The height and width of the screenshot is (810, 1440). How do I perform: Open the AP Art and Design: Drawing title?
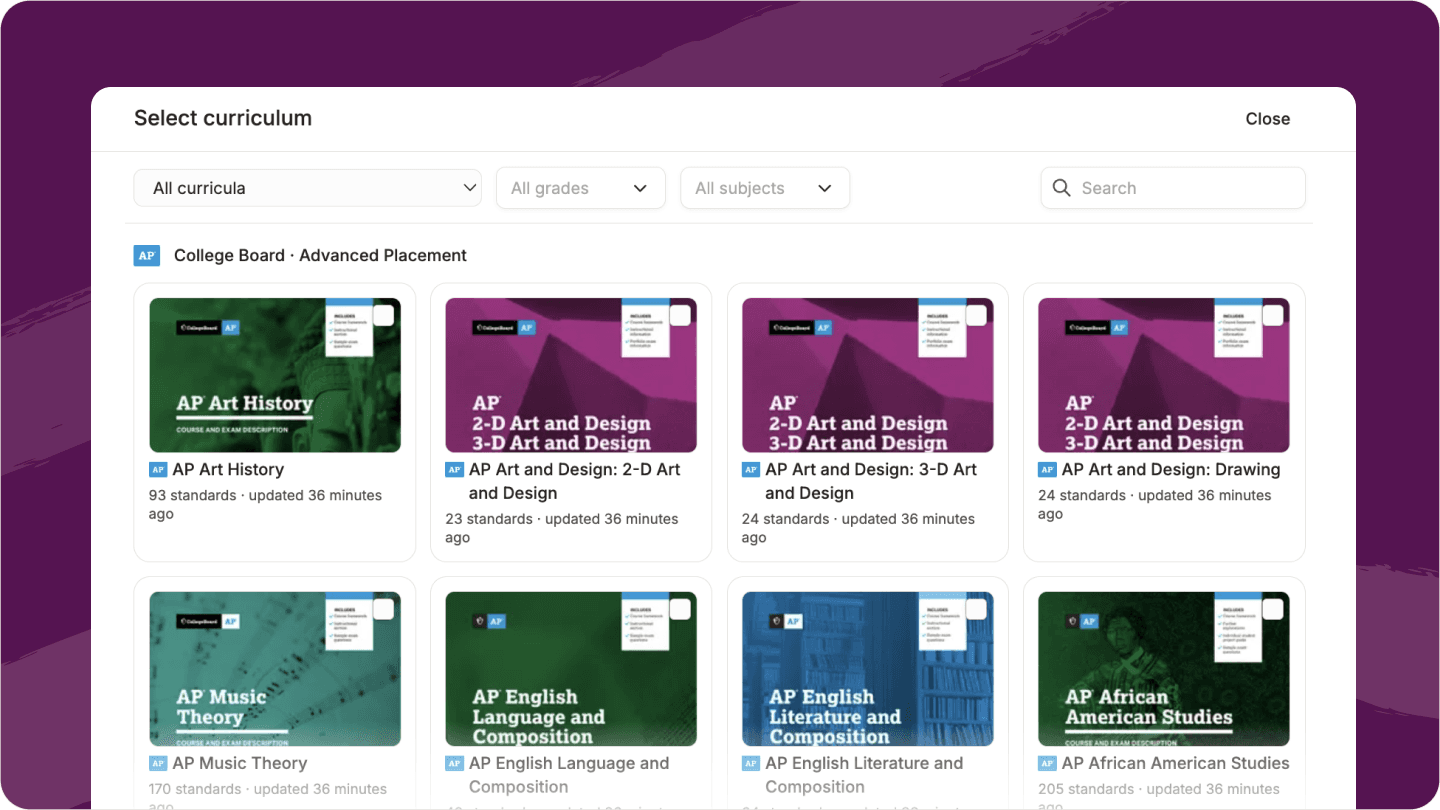click(x=1171, y=469)
